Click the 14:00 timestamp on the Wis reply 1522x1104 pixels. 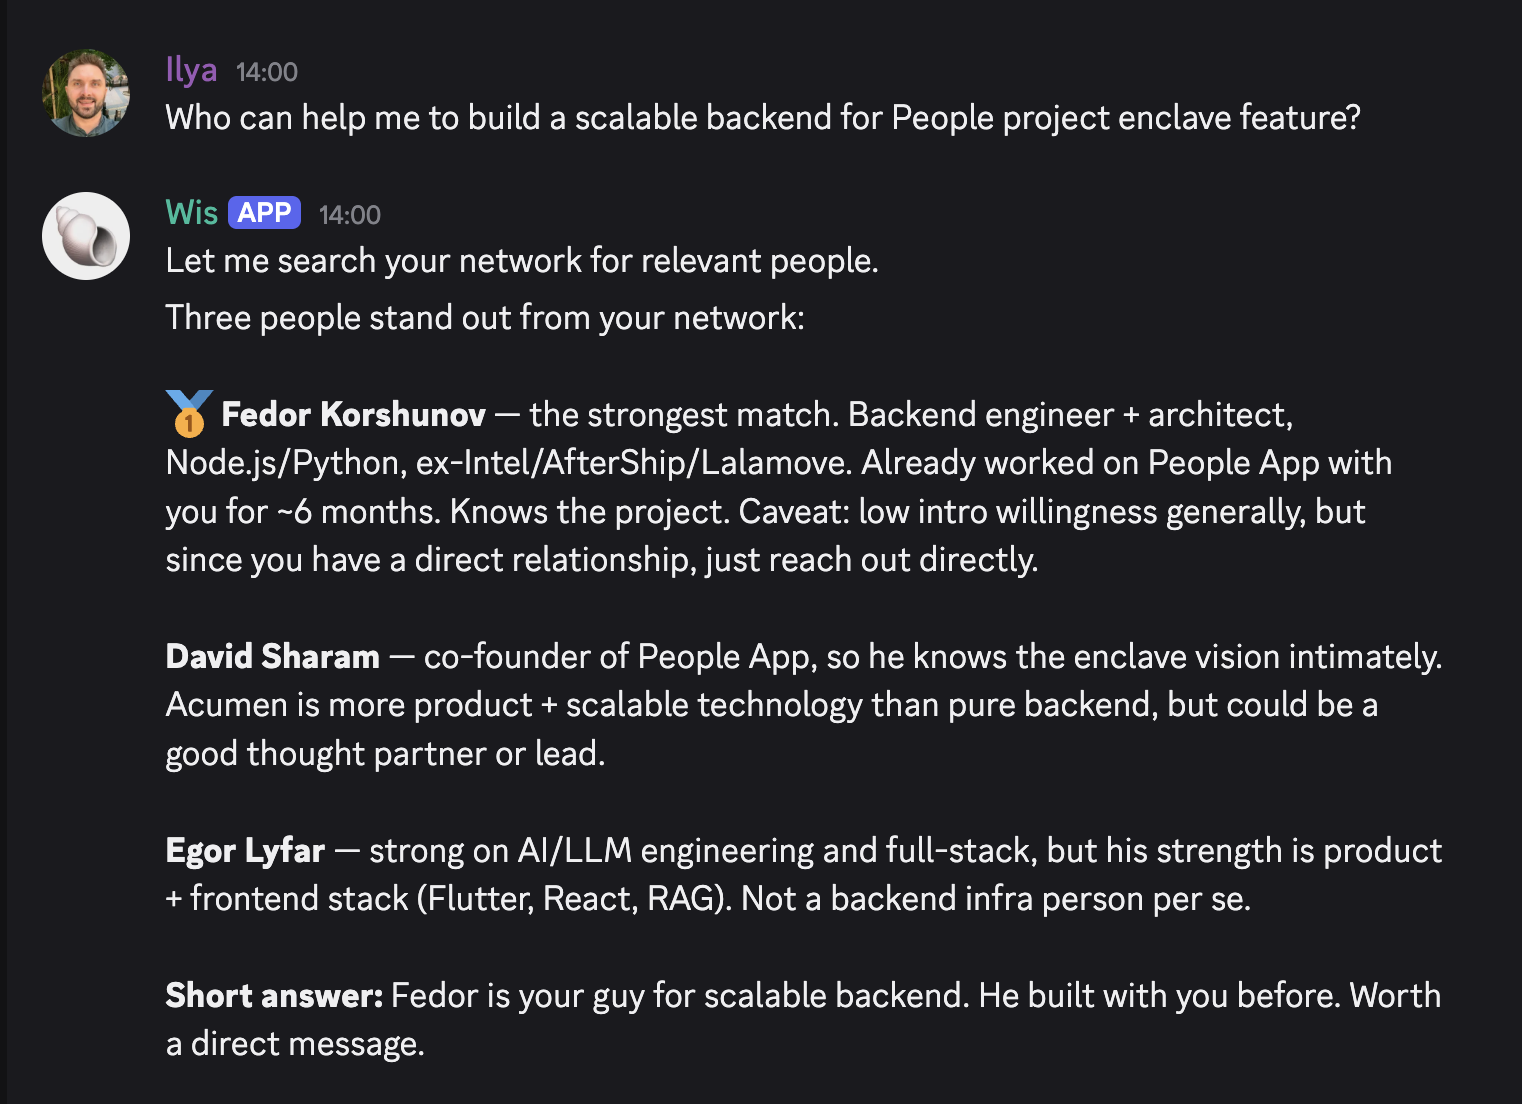click(349, 213)
